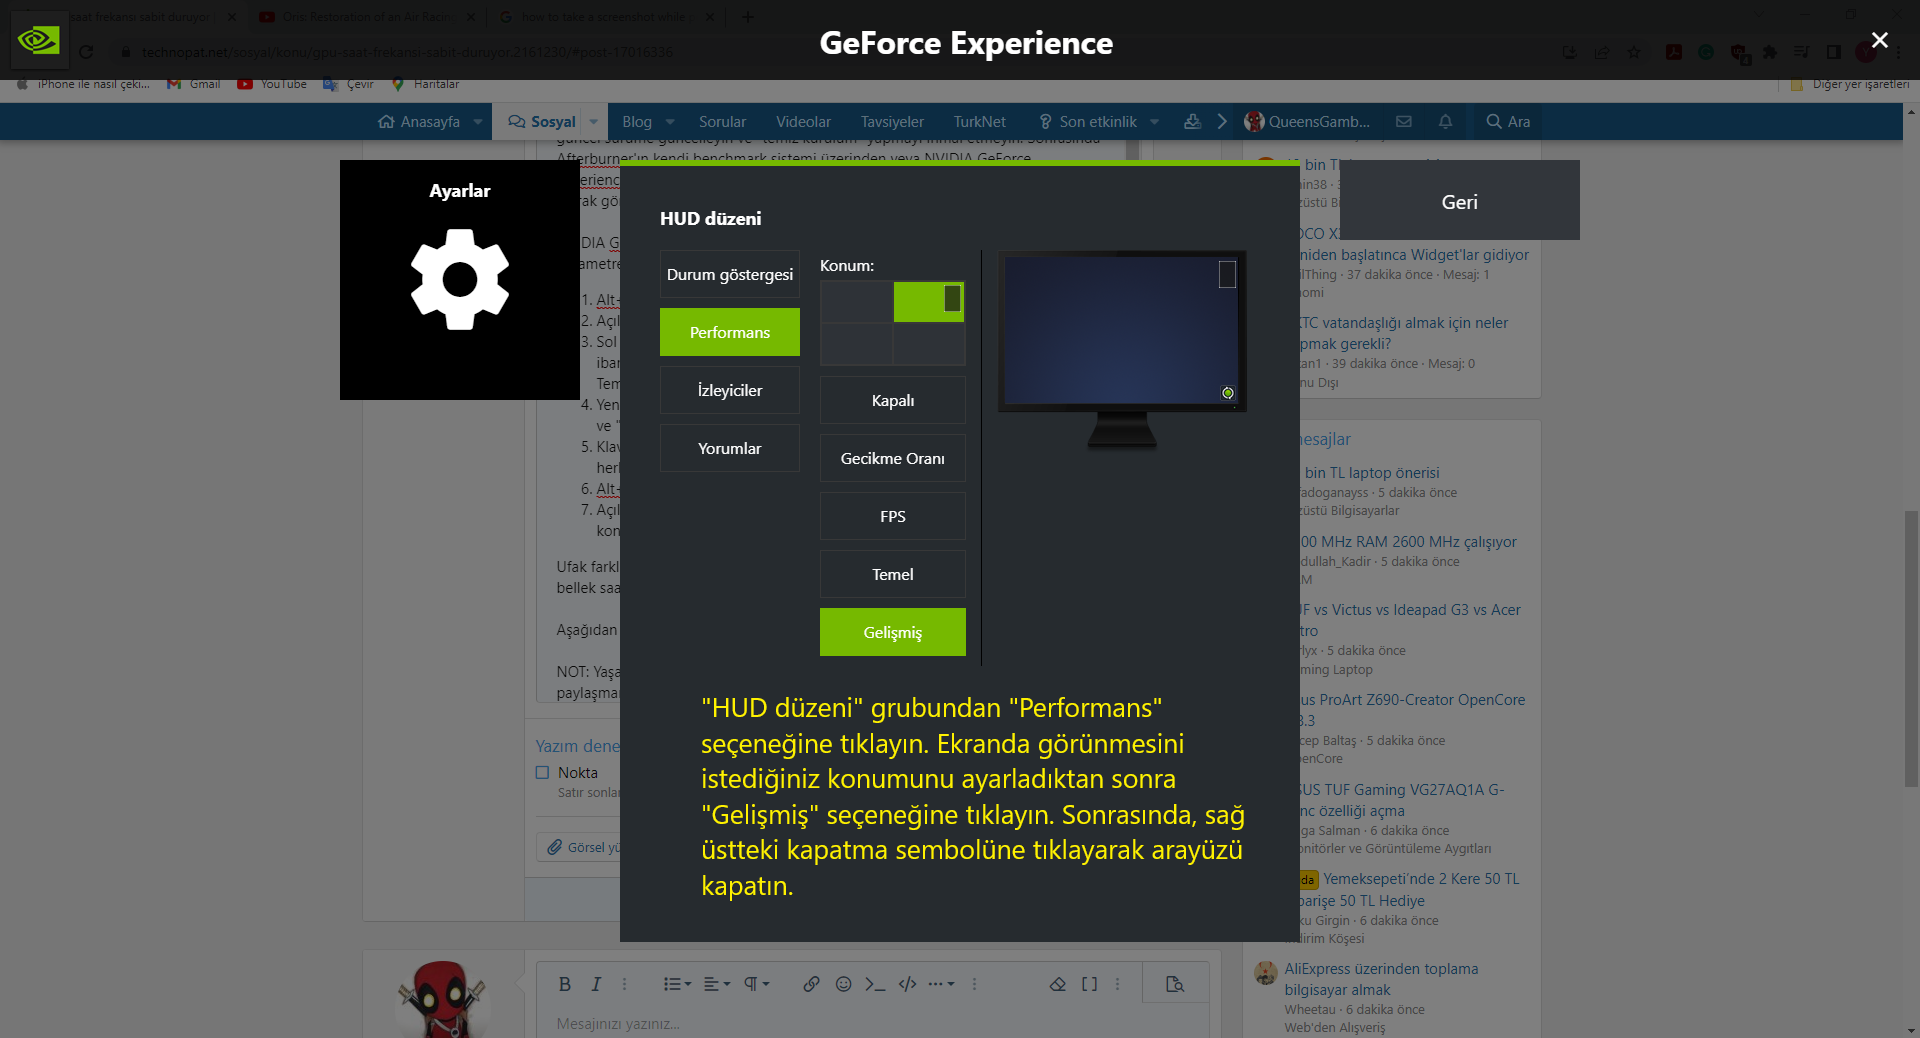The image size is (1920, 1038).
Task: Open the alignment dropdown in editor toolbar
Action: 717,984
